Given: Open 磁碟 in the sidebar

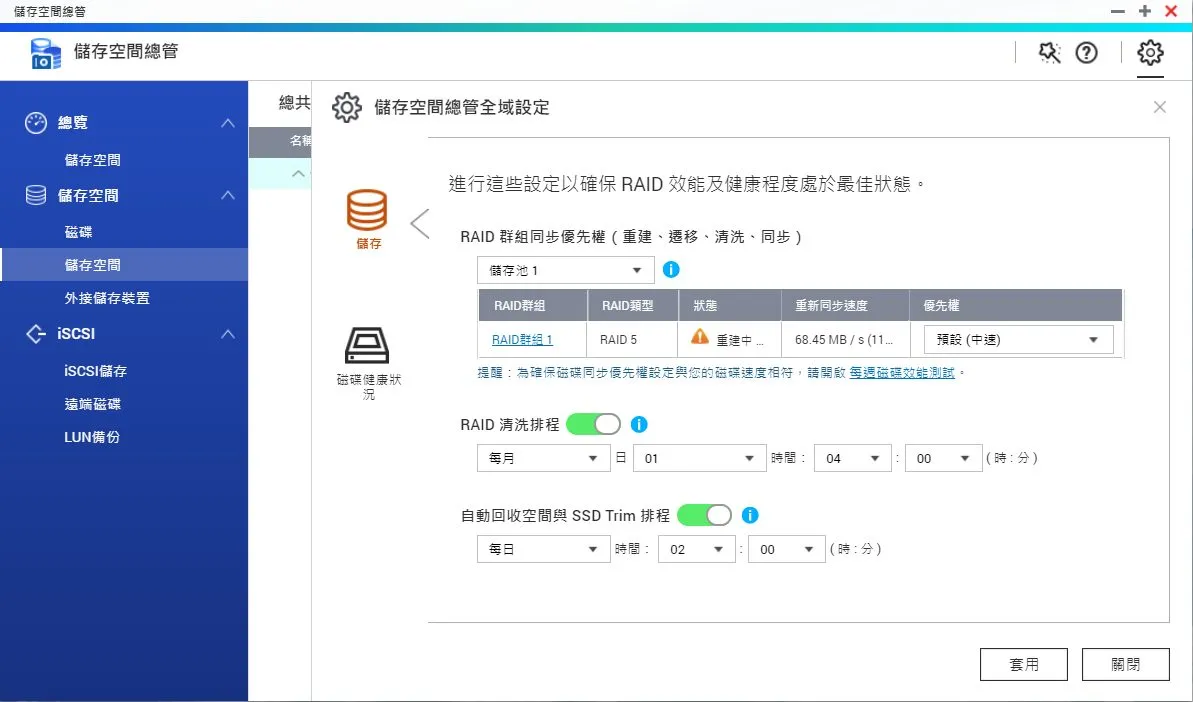Looking at the screenshot, I should (78, 232).
